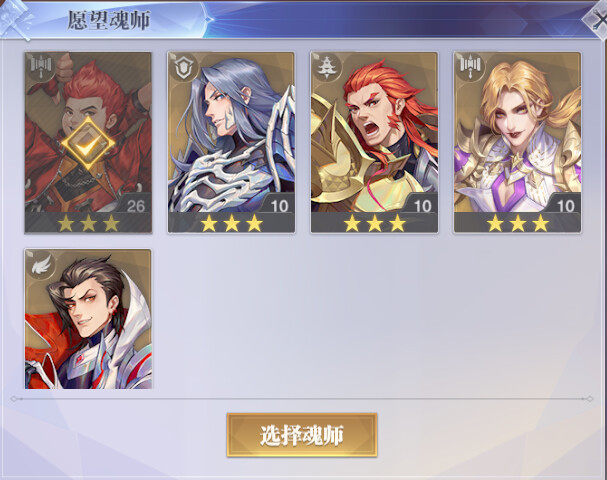
Task: Click the weapon class icon on the blonde card
Action: 470,66
